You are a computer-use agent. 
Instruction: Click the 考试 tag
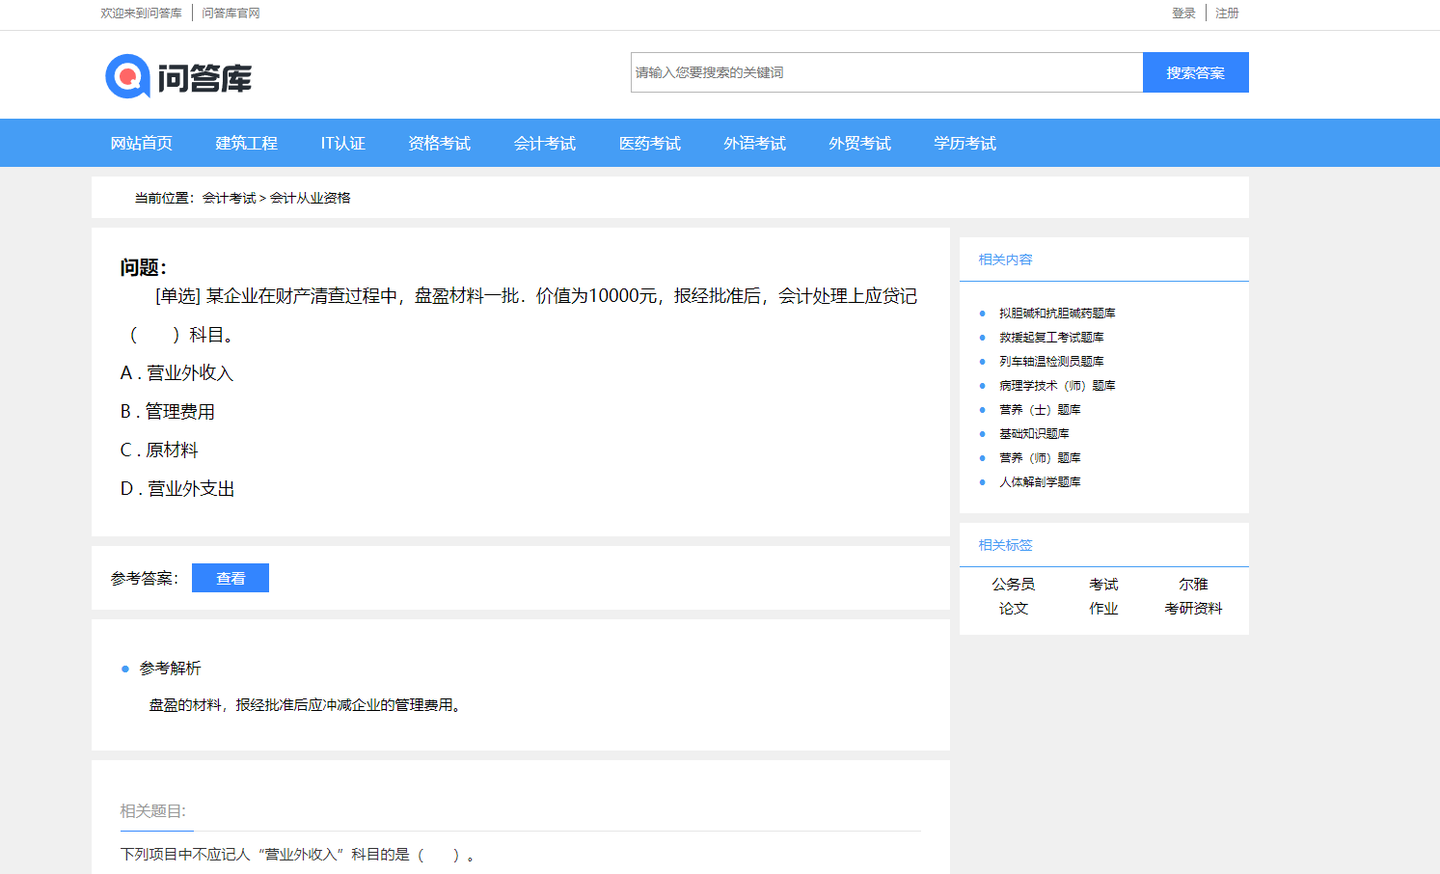coord(1103,584)
